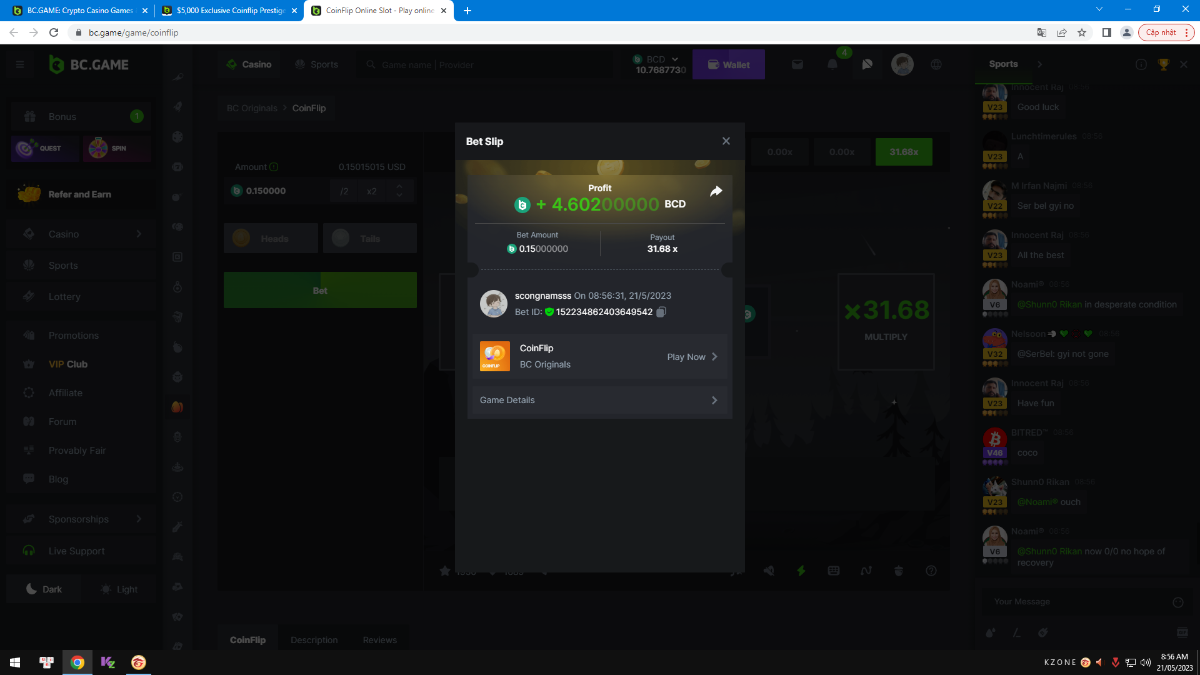Share the bet profit via arrow icon
1200x675 pixels.
coord(716,191)
